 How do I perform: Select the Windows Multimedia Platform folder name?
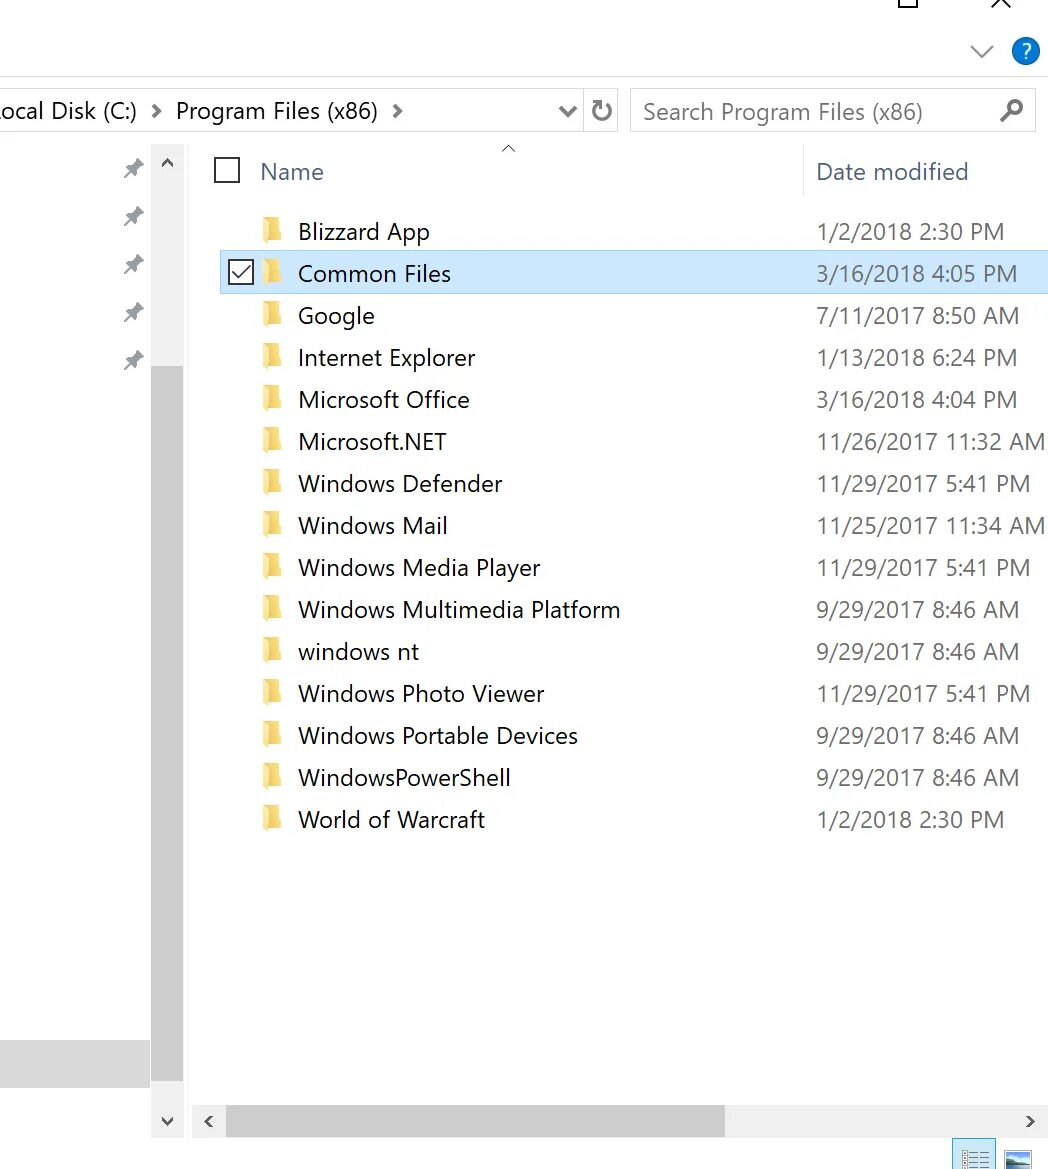(459, 610)
